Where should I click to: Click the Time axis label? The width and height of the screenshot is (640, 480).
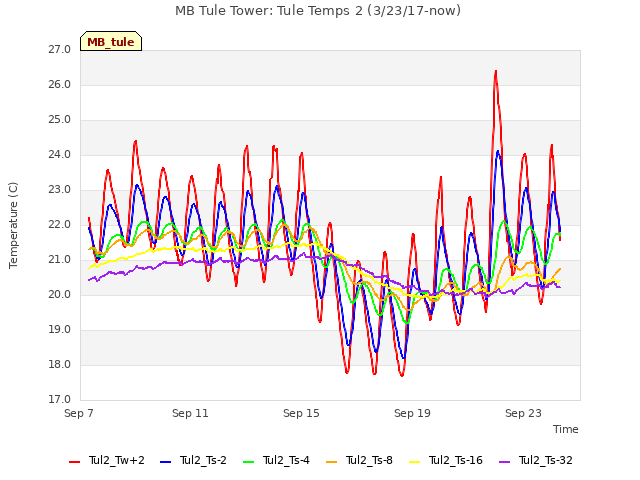pyautogui.click(x=566, y=429)
